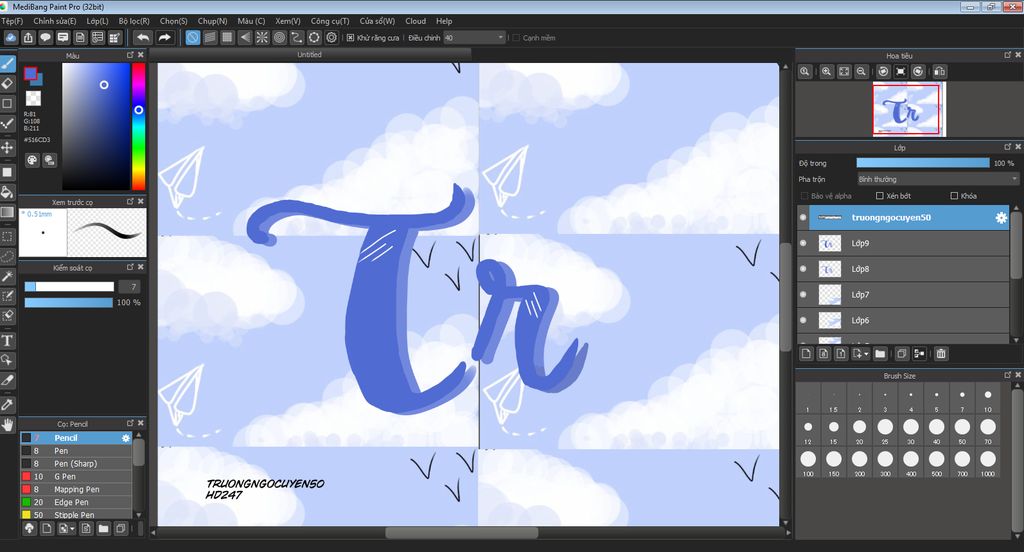Screen dimensions: 1024x552
Task: Open the Bộ lọc(R) menu
Action: pyautogui.click(x=134, y=21)
